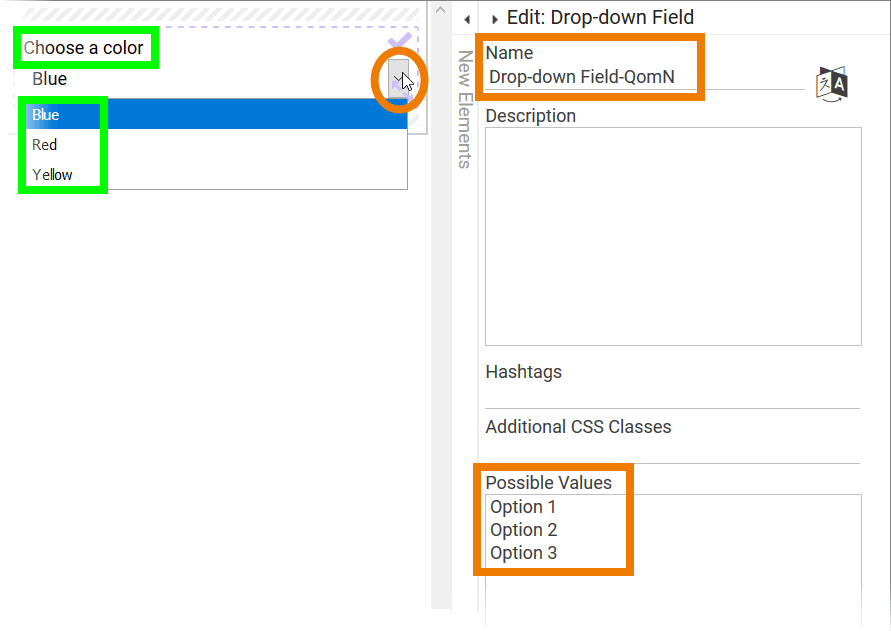Click inside the Description text area
The image size is (891, 635).
click(672, 235)
